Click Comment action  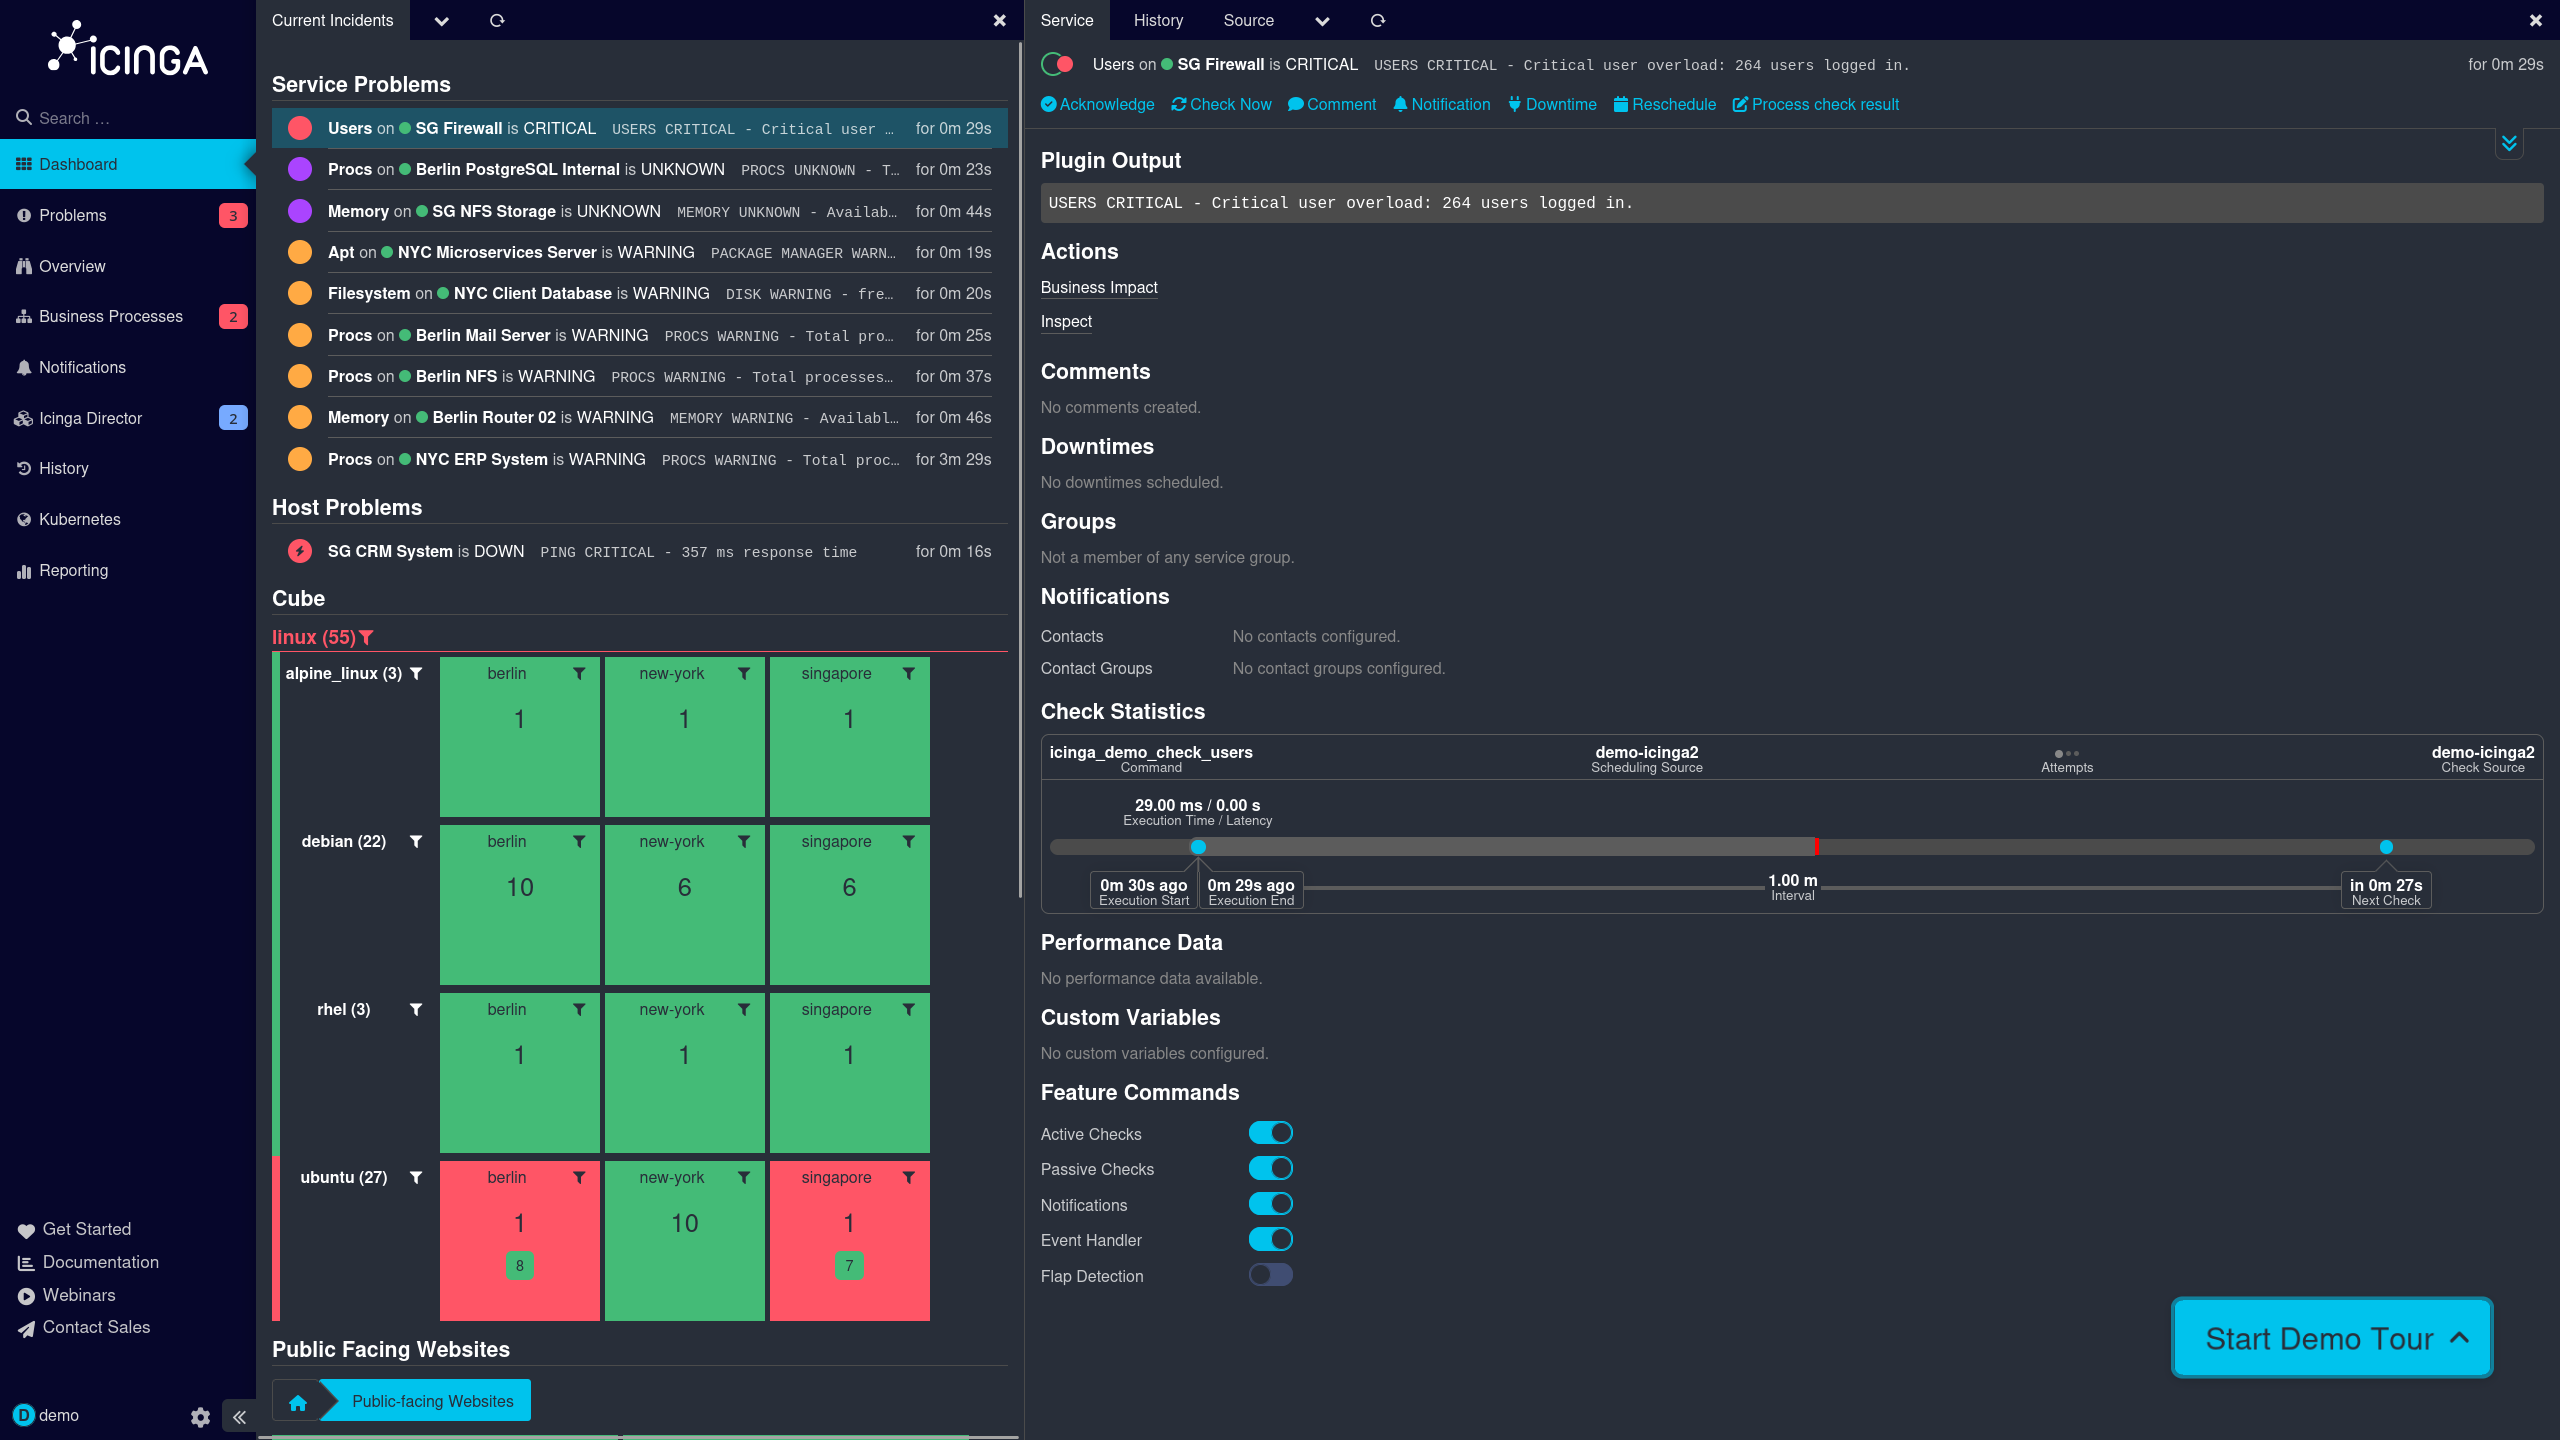coord(1332,104)
